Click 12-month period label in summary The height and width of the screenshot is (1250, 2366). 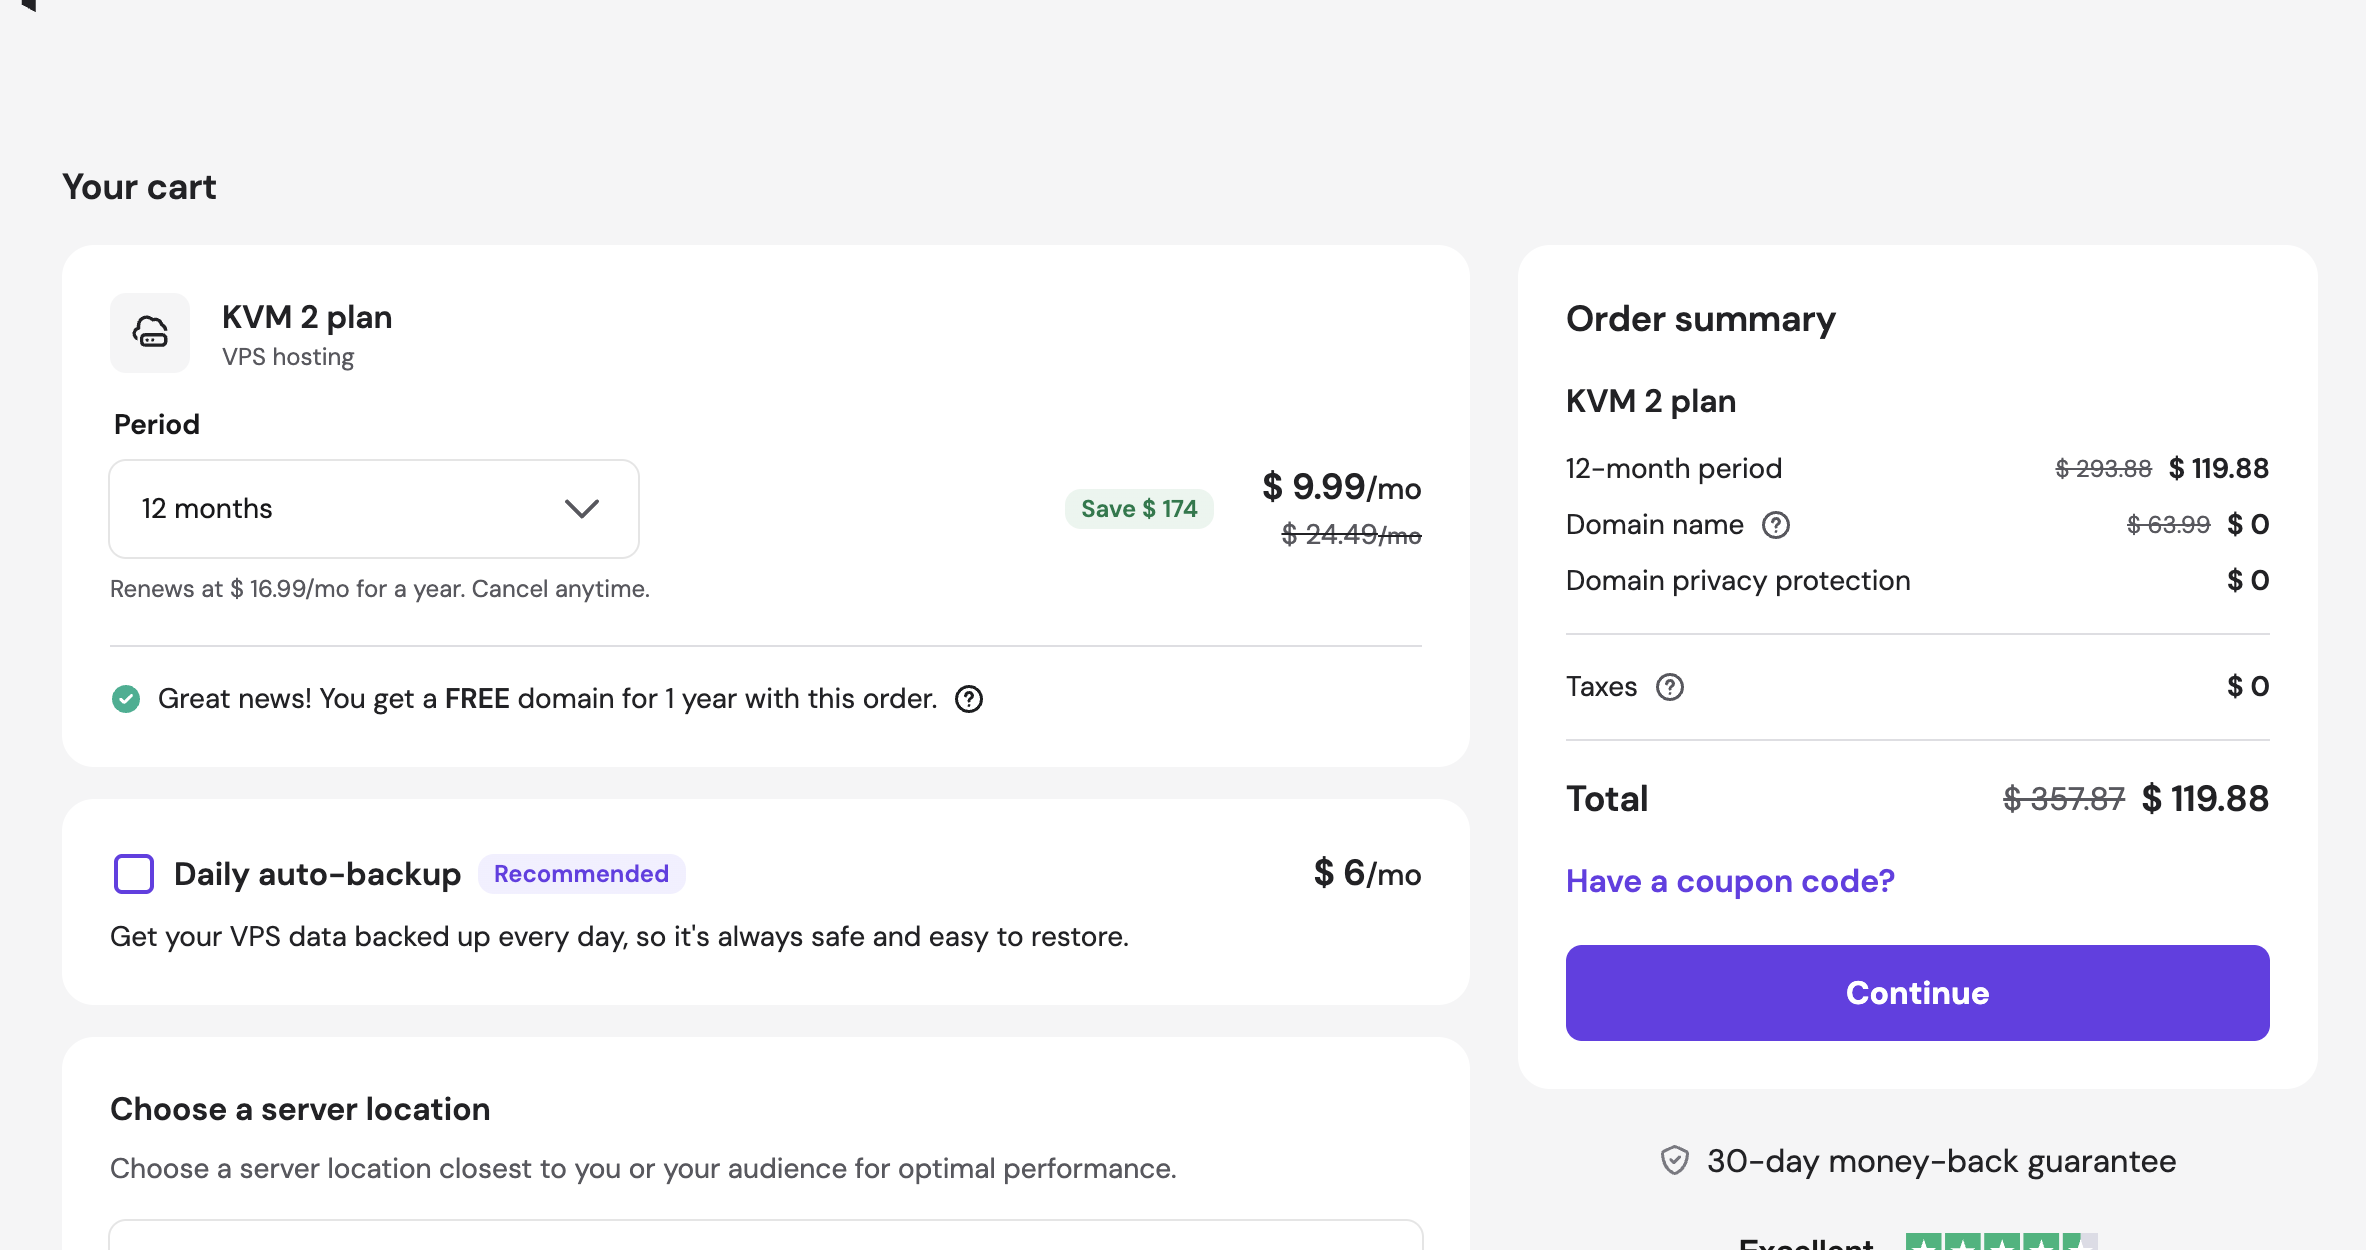tap(1674, 469)
